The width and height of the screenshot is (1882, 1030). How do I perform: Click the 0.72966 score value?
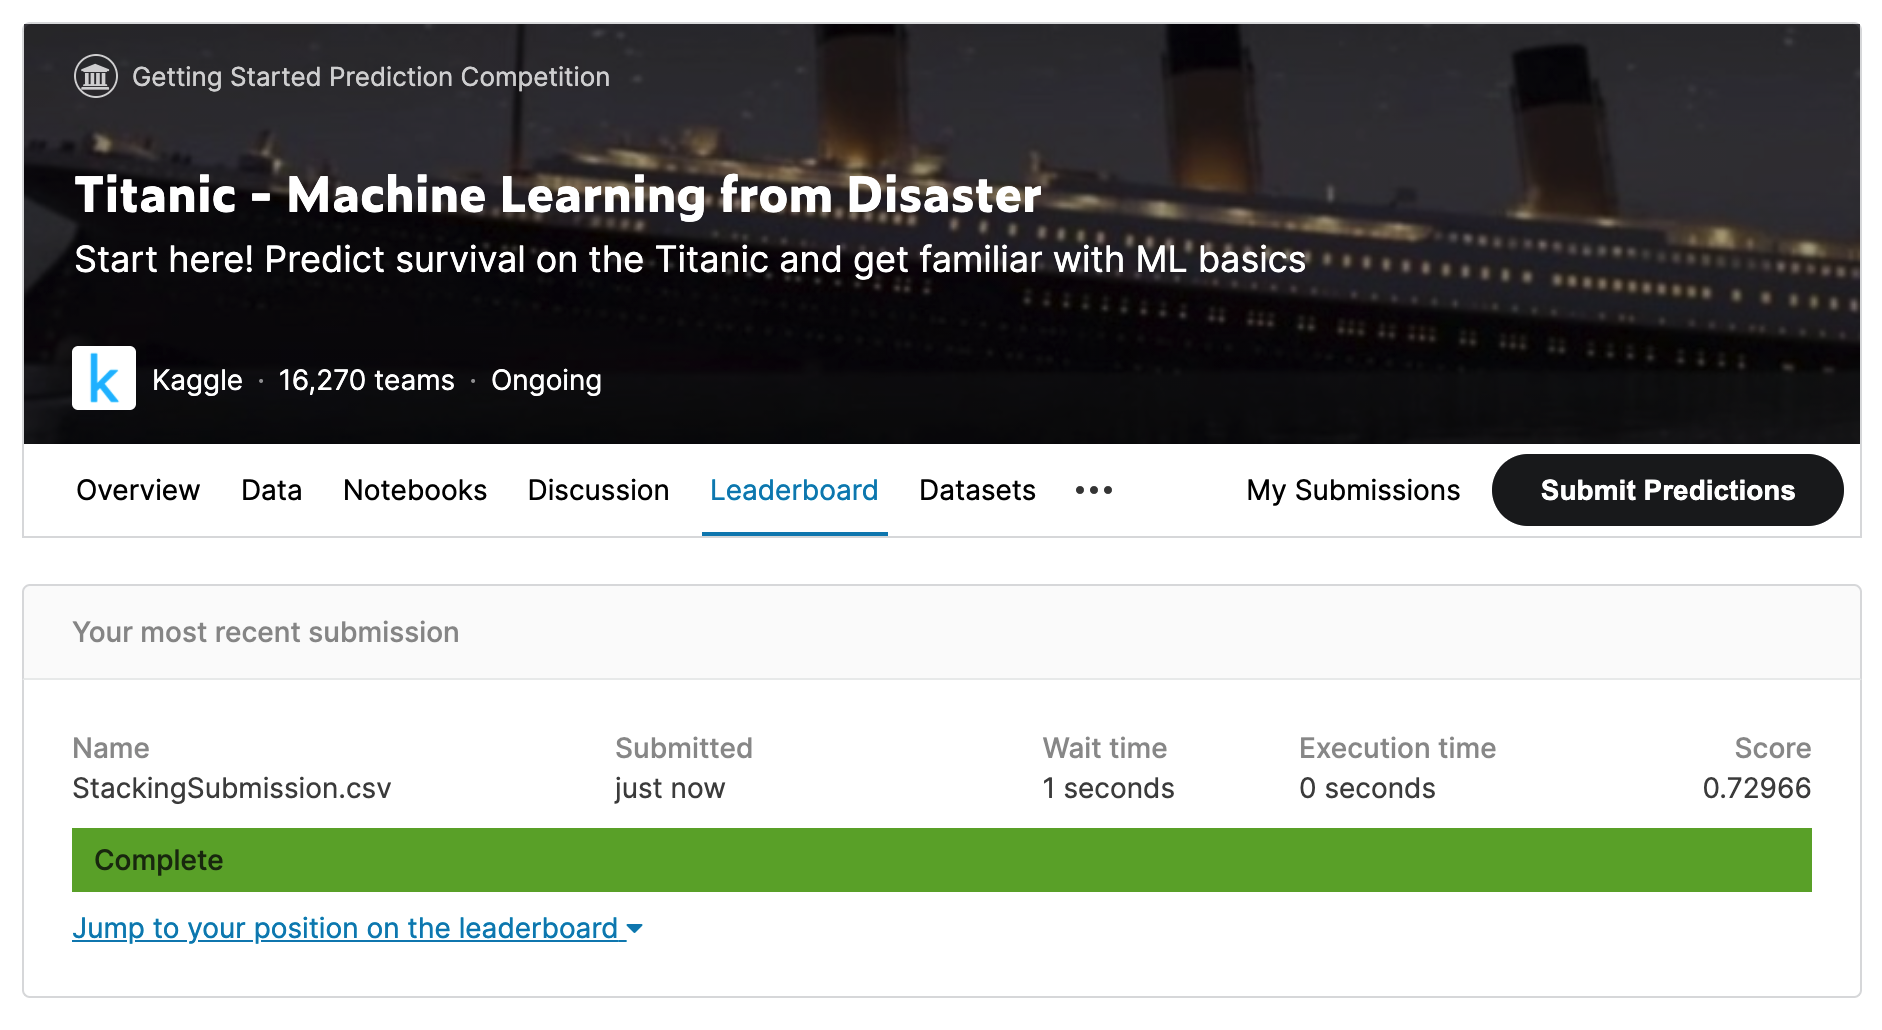click(x=1756, y=788)
